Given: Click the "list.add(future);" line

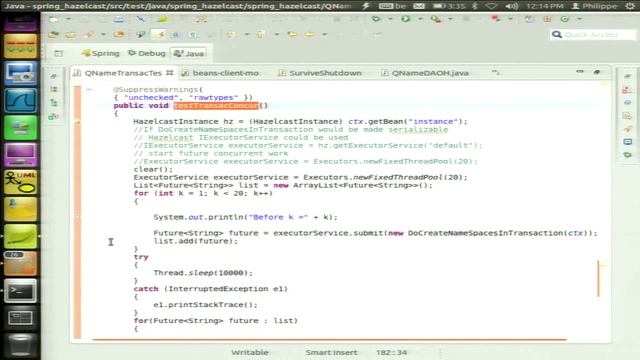Looking at the screenshot, I should click(x=196, y=241).
